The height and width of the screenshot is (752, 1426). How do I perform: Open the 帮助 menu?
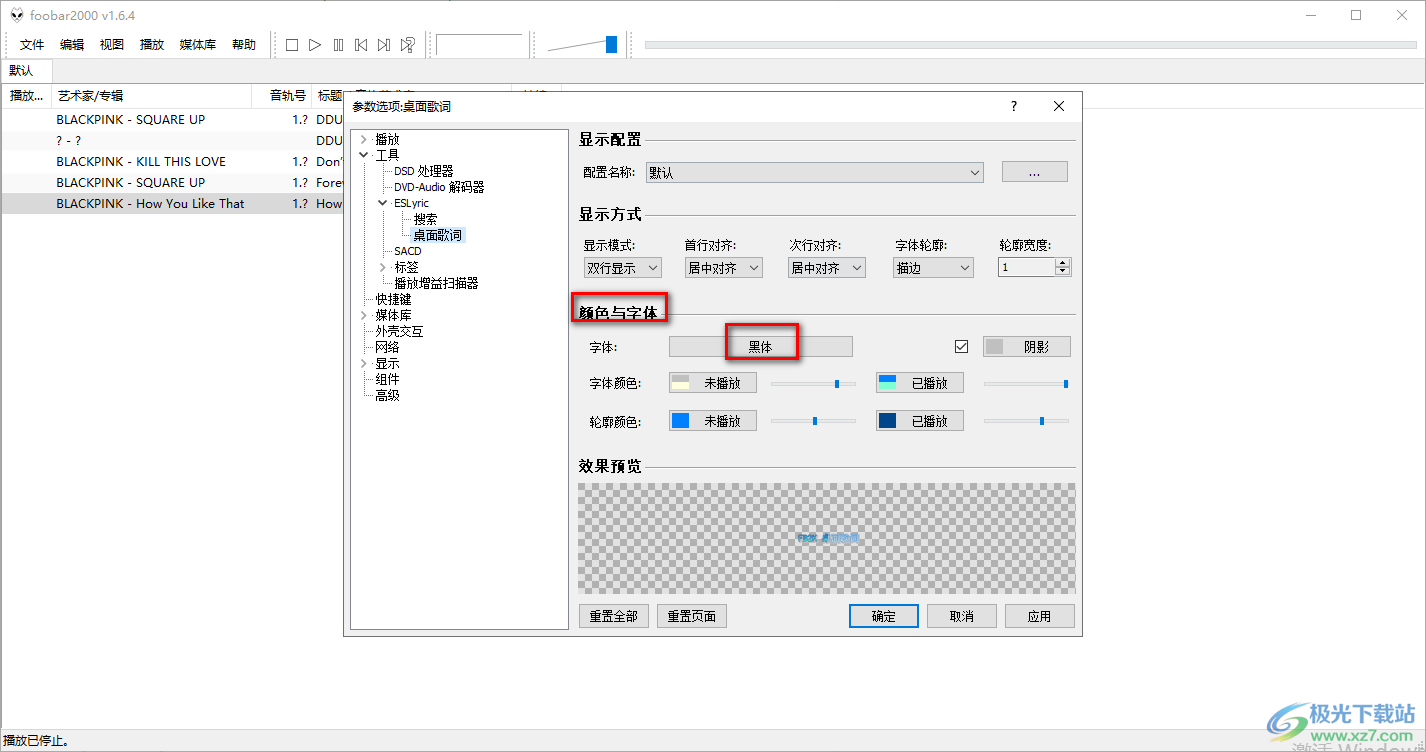[244, 45]
